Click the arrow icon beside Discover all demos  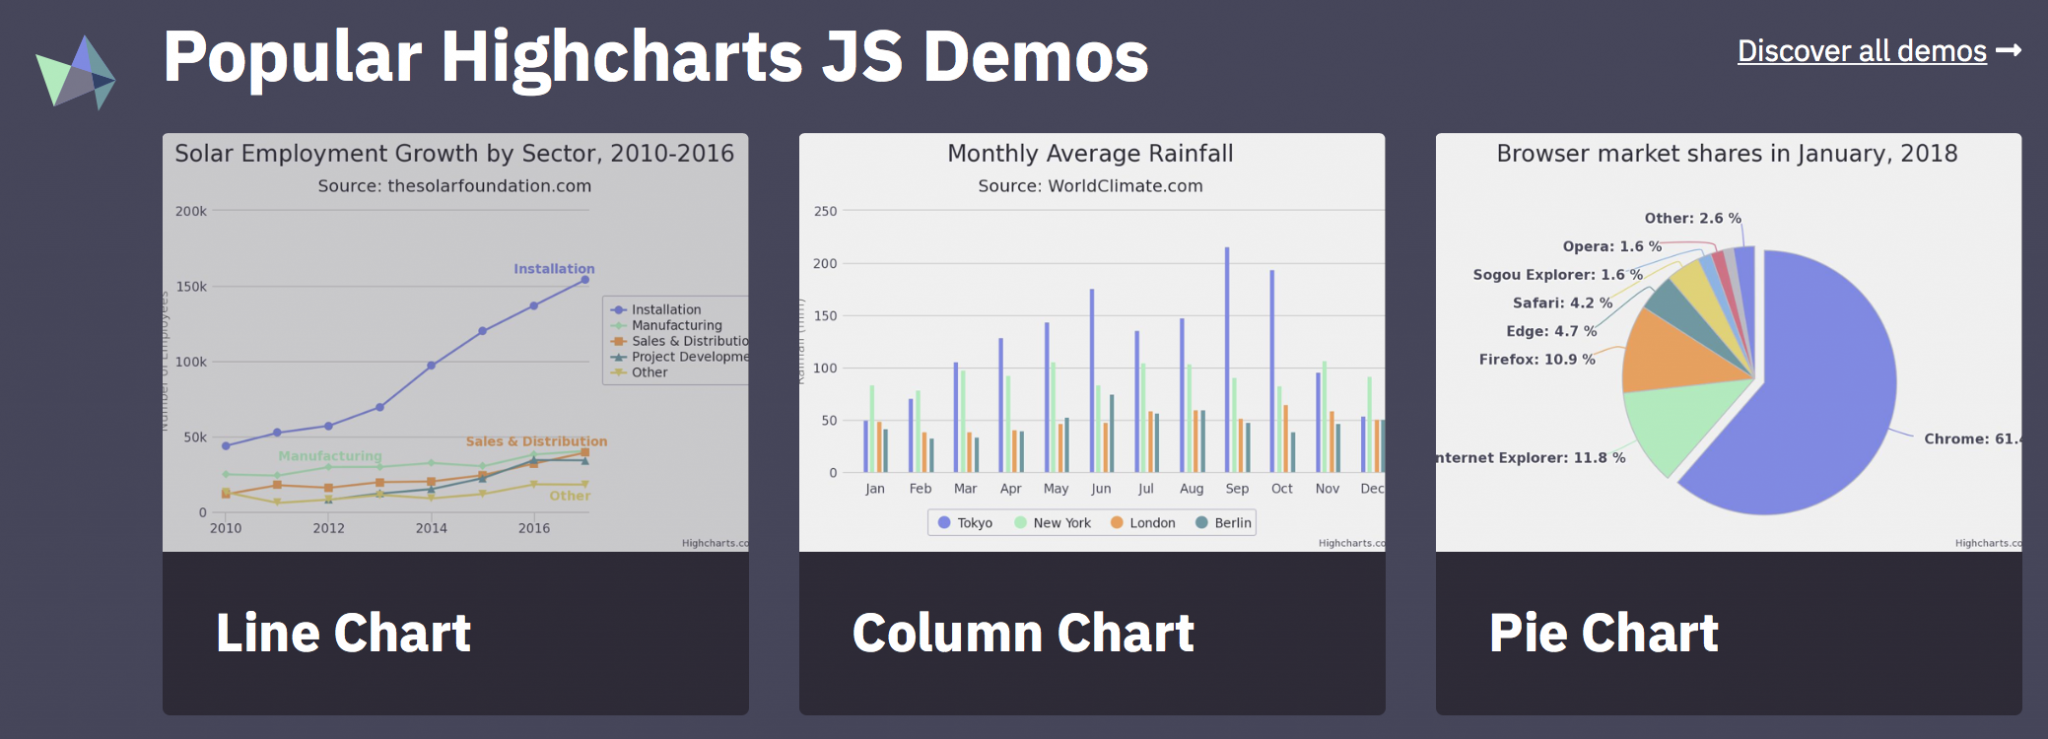point(2008,50)
